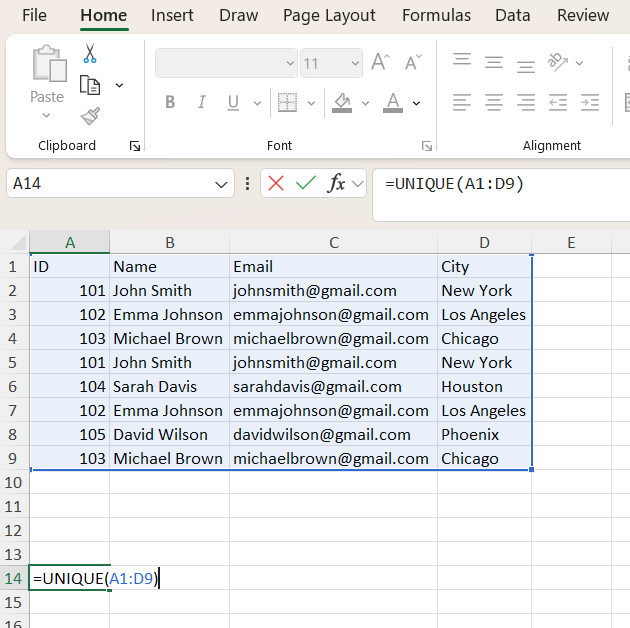Click the Cut scissors icon
630x628 pixels.
click(90, 53)
